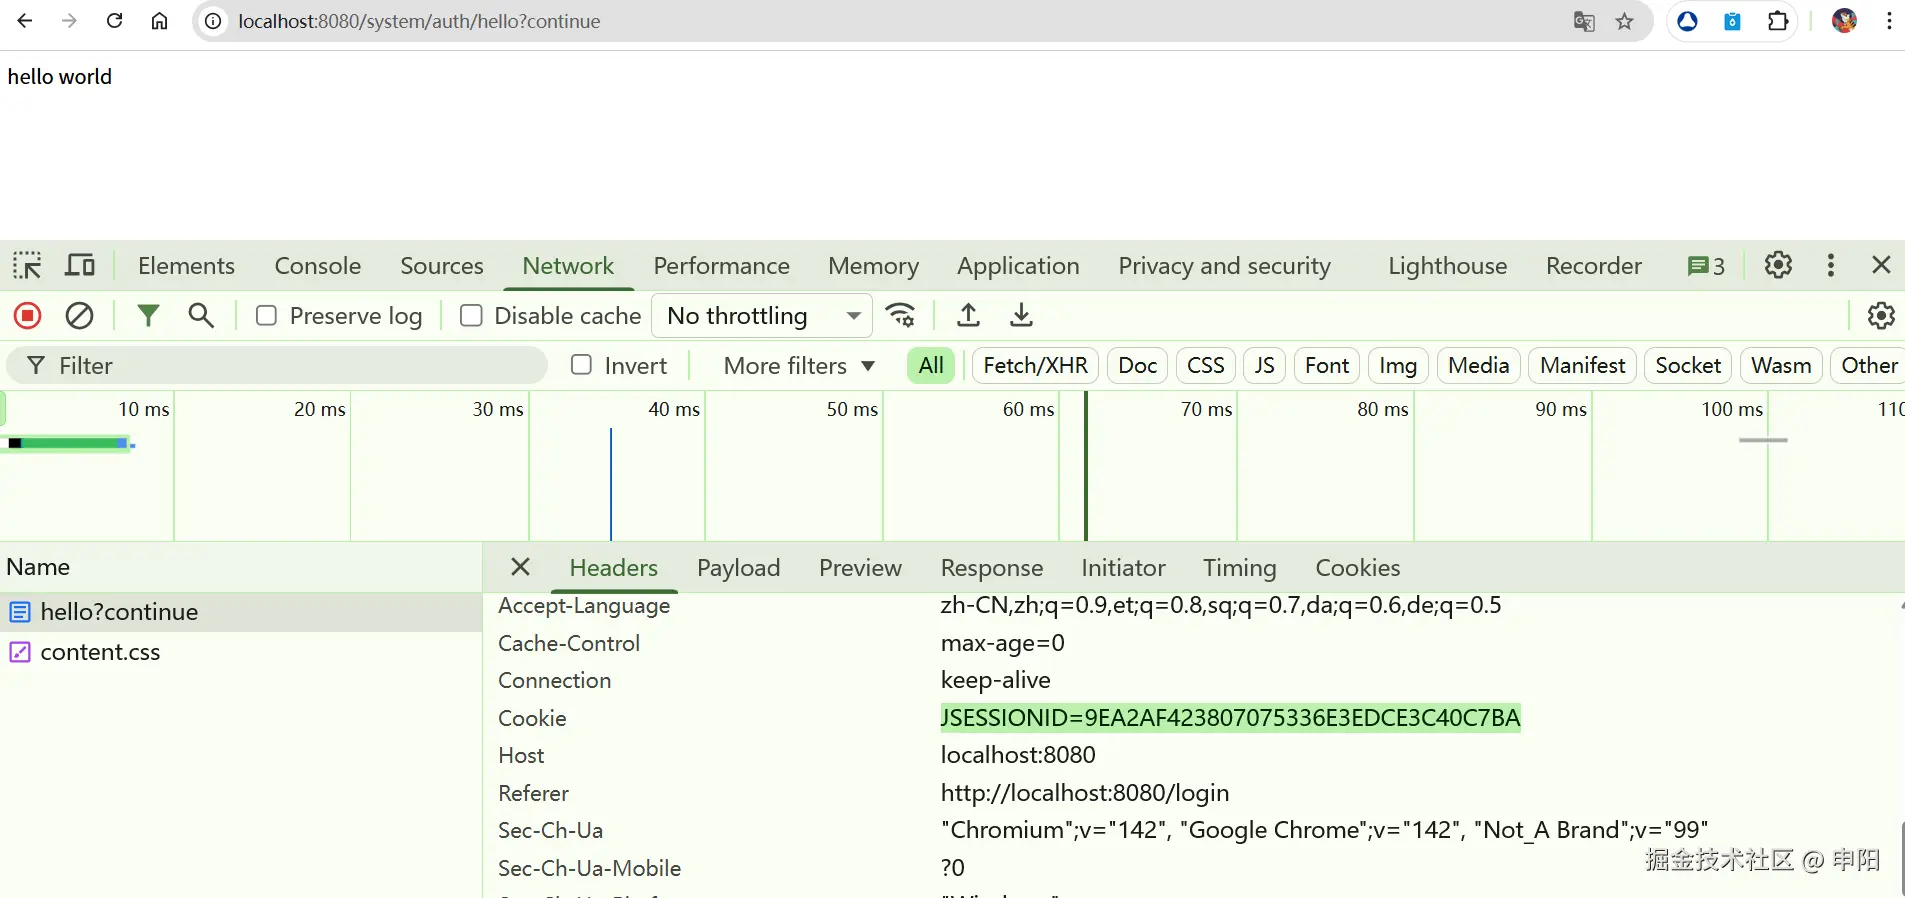Viewport: 1905px width, 898px height.
Task: Switch to the Console tab
Action: [x=317, y=266]
